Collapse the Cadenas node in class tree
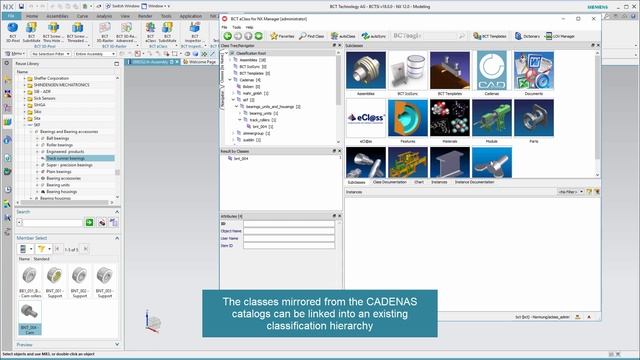Image resolution: width=640 pixels, height=360 pixels. [230, 80]
